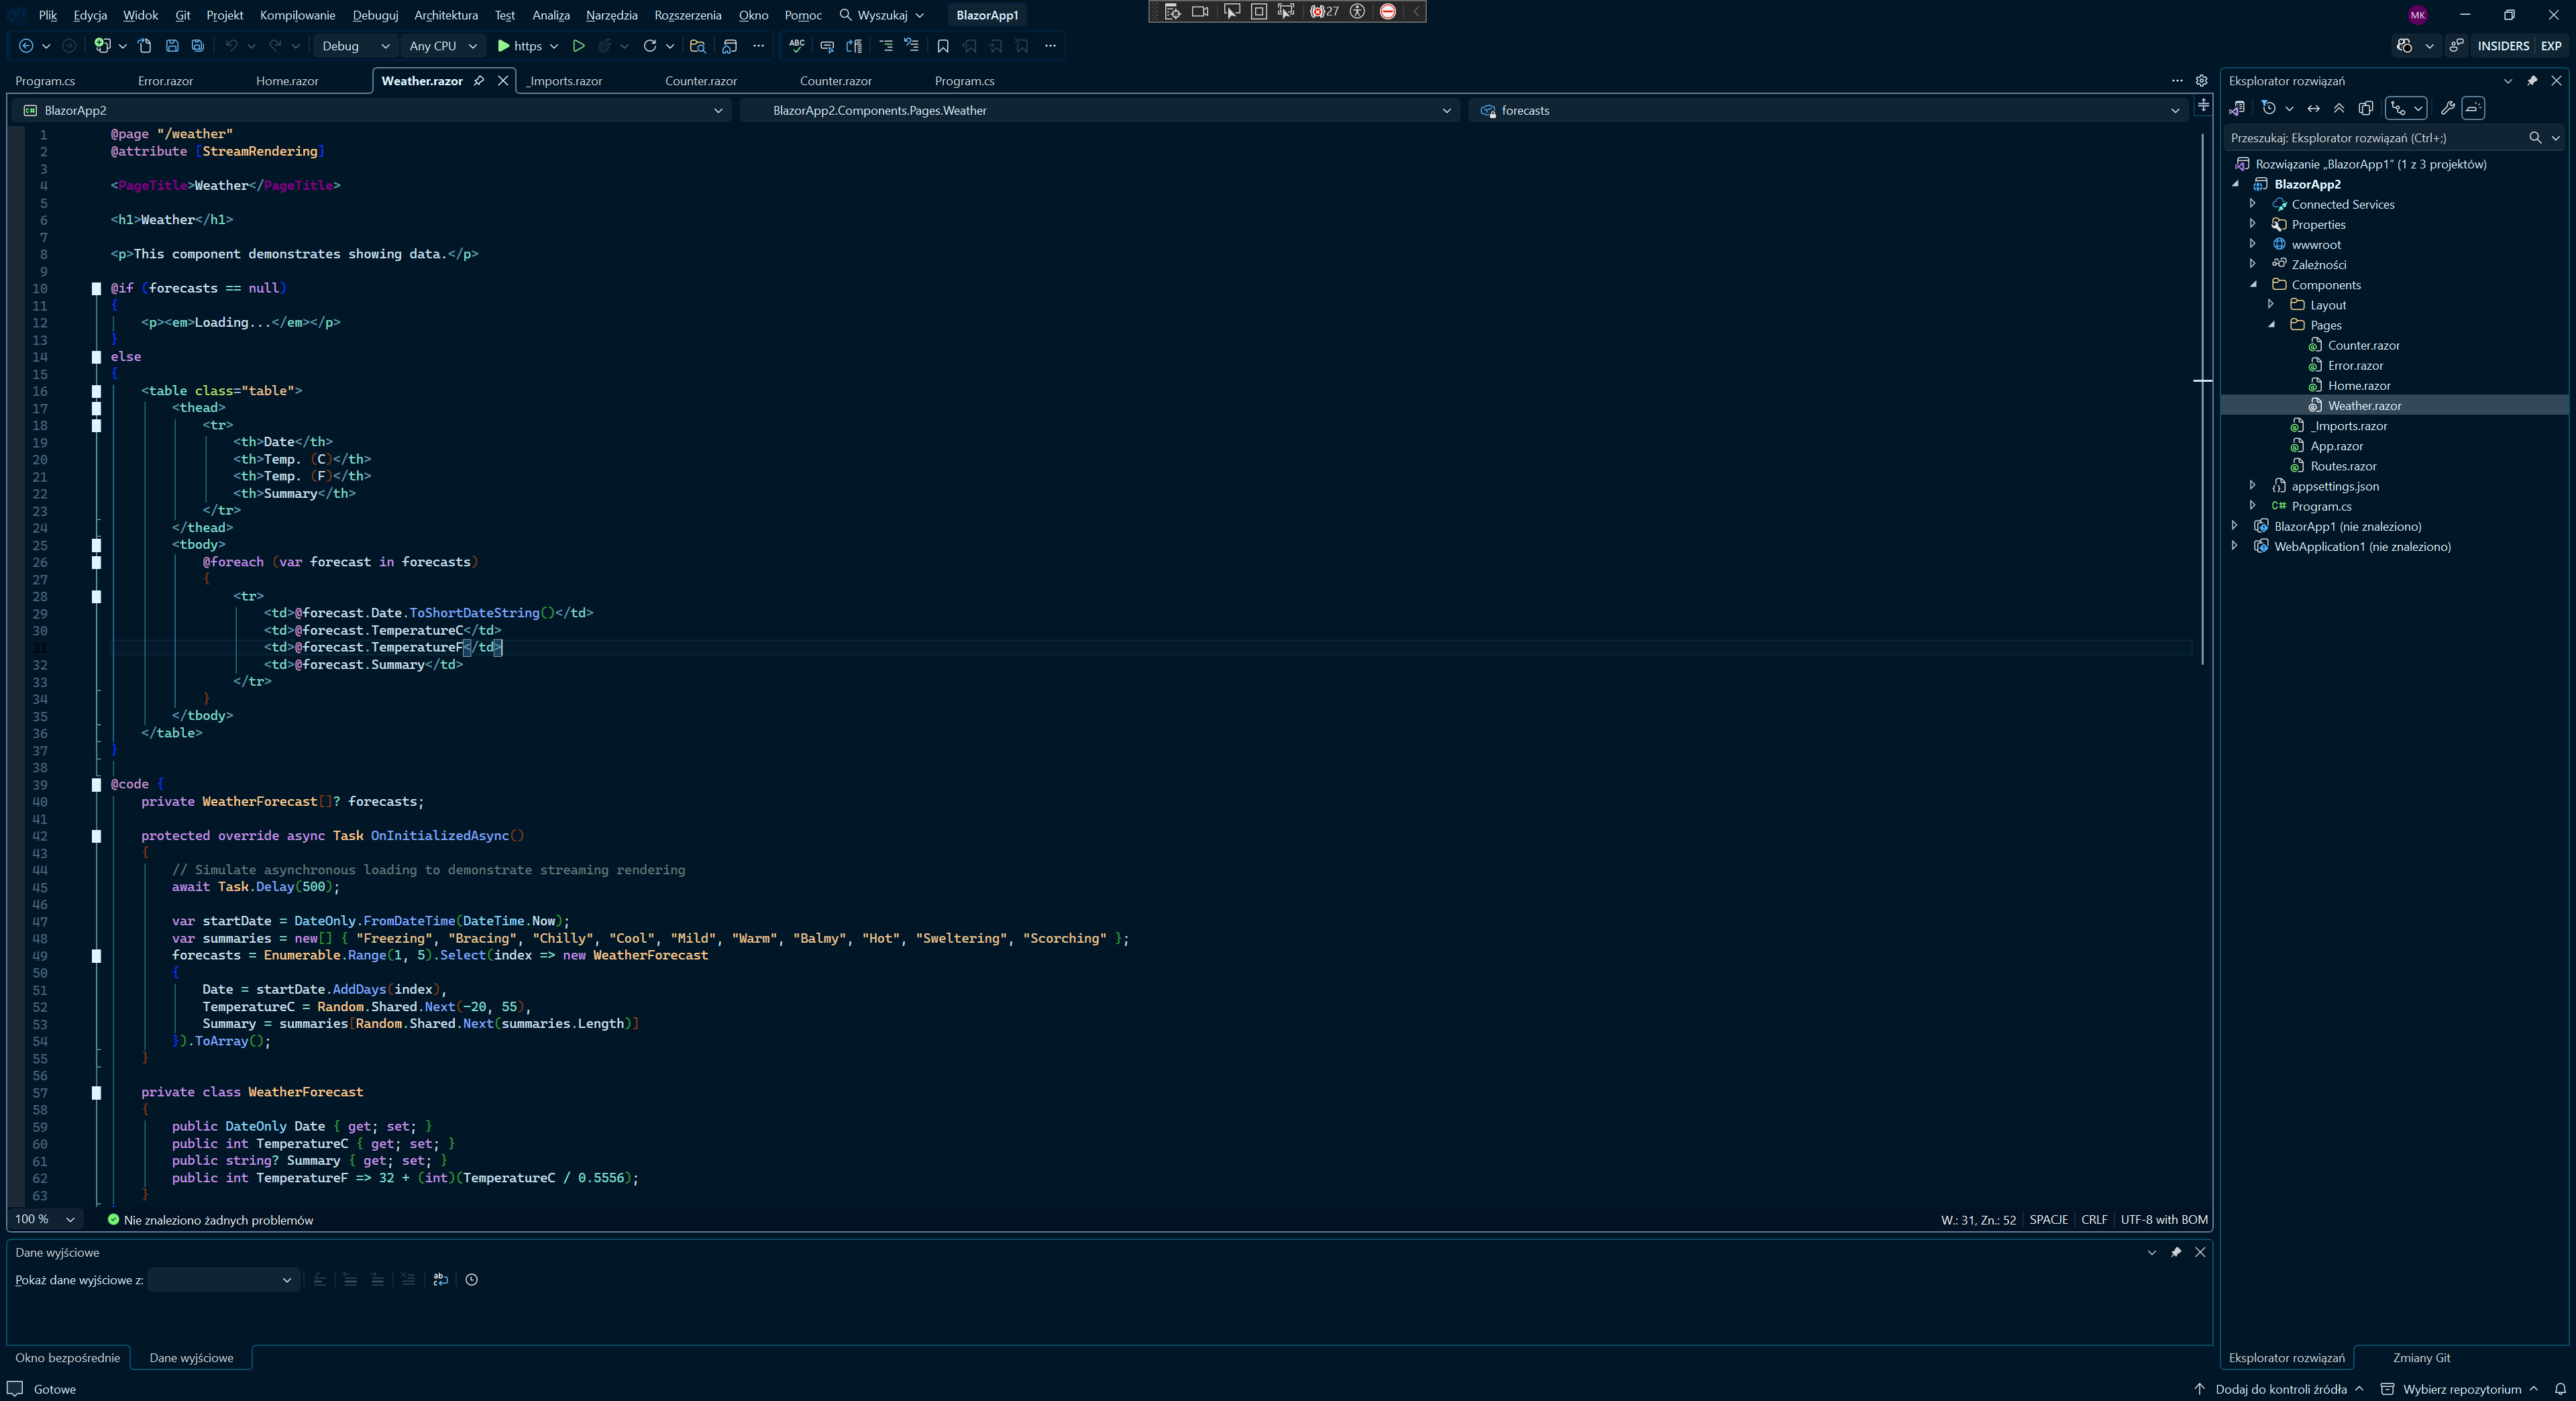2576x1401 pixels.
Task: Open the forecasts member dropdown
Action: tap(1828, 111)
